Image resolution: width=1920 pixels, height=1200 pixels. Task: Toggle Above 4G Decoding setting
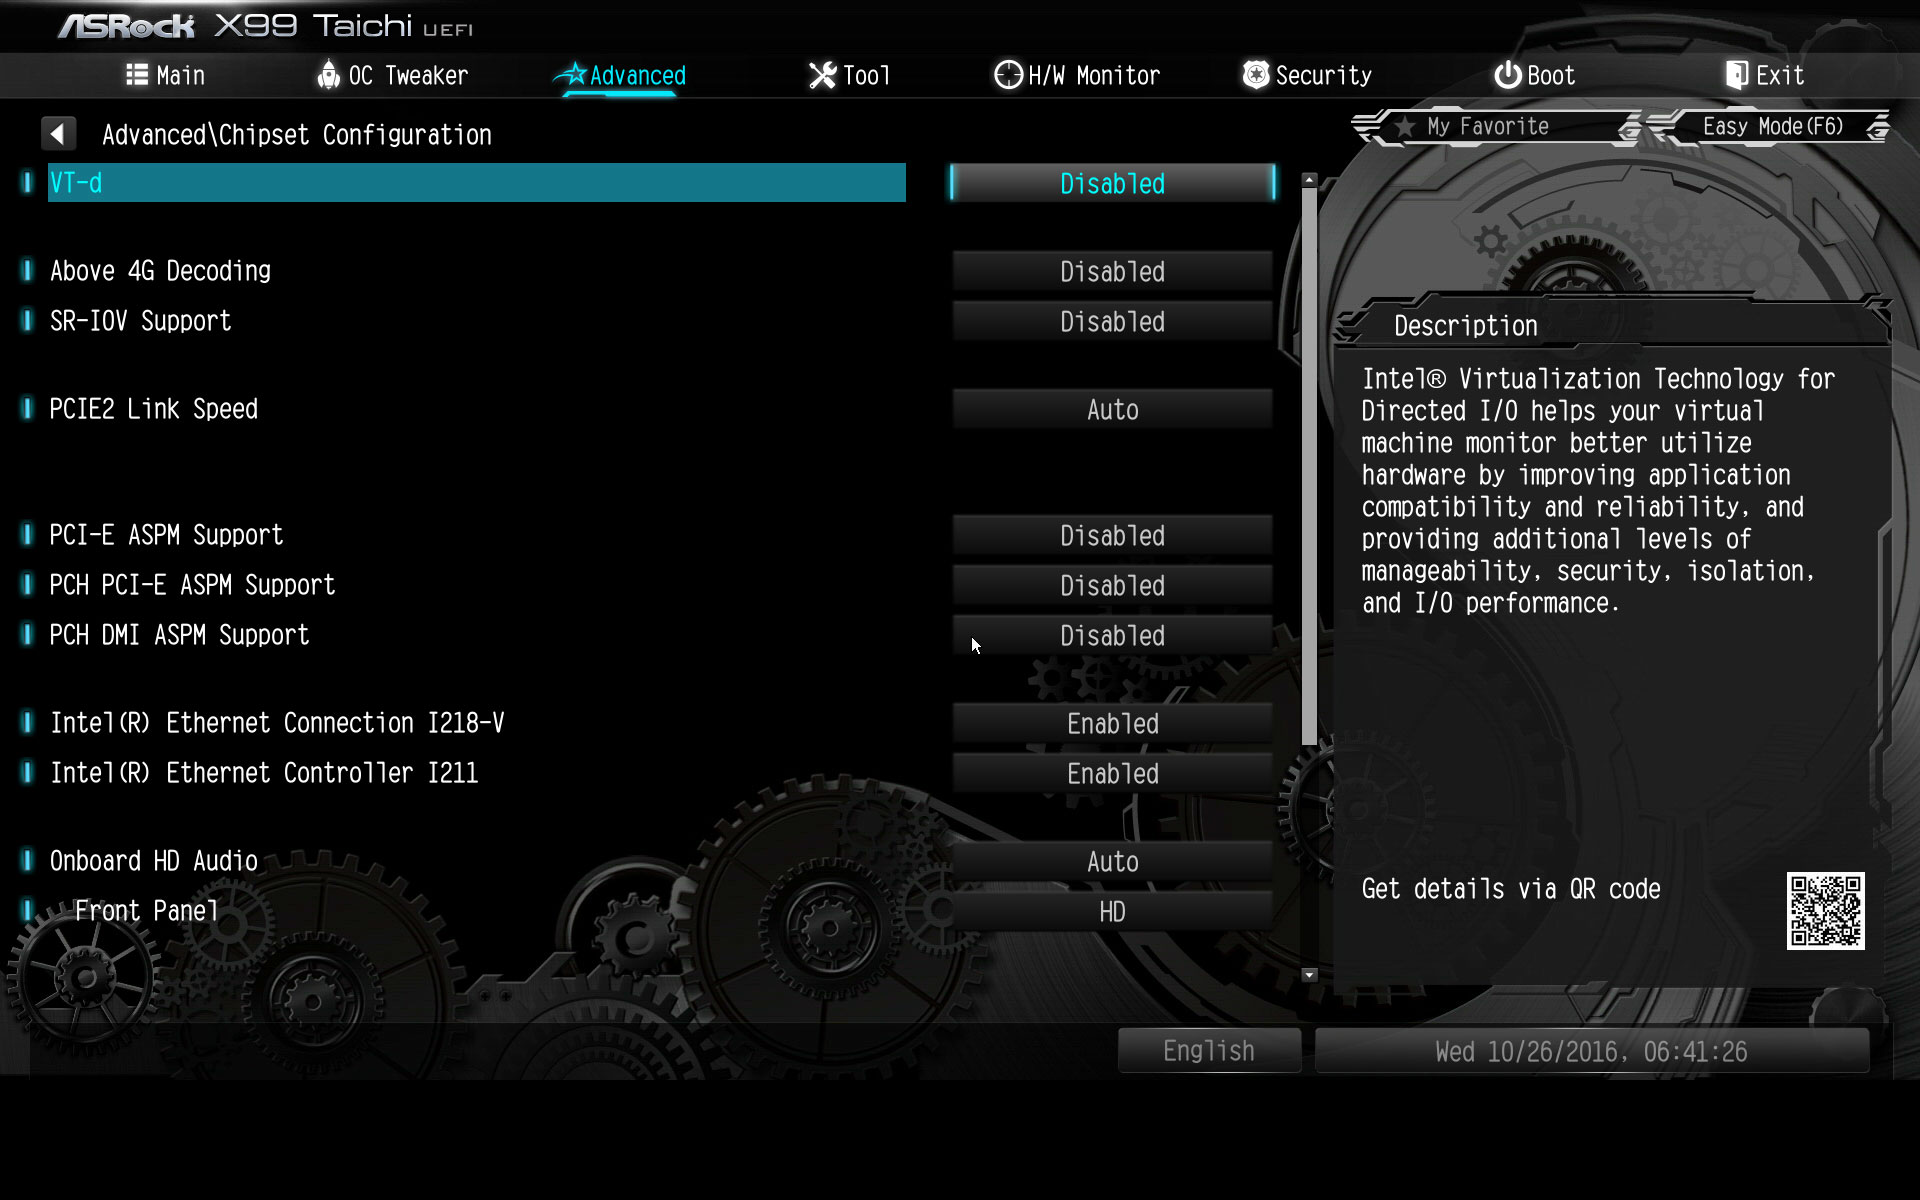coord(1111,272)
